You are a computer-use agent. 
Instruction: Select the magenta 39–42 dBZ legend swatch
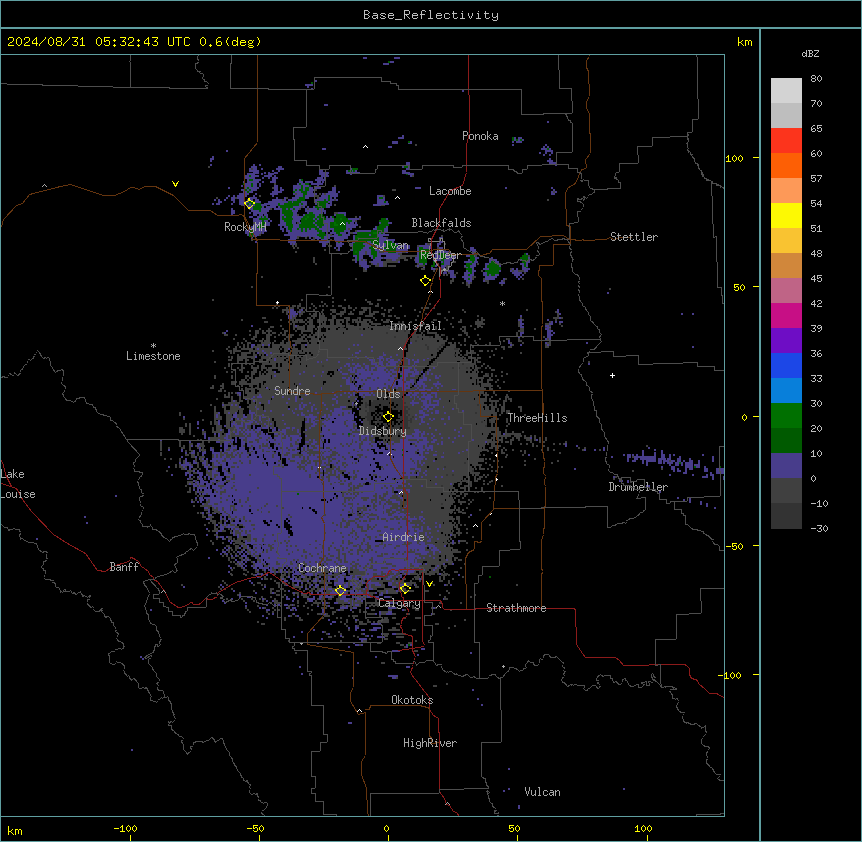786,315
